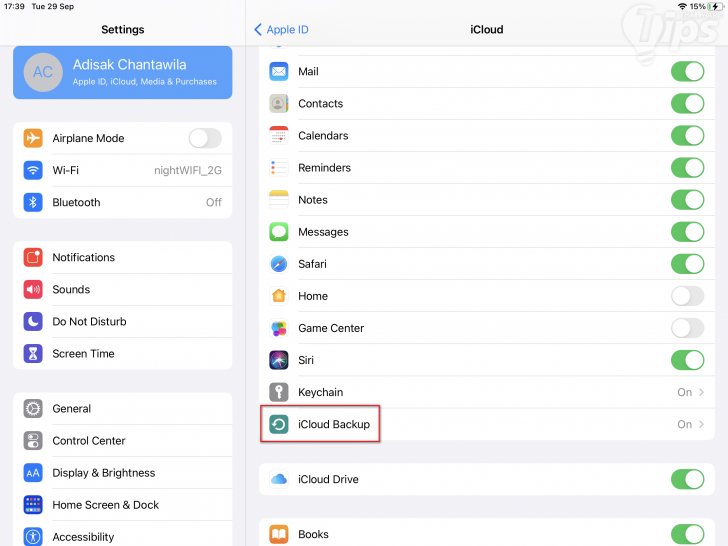Open Adisak Chantawila Apple ID profile

pos(123,72)
